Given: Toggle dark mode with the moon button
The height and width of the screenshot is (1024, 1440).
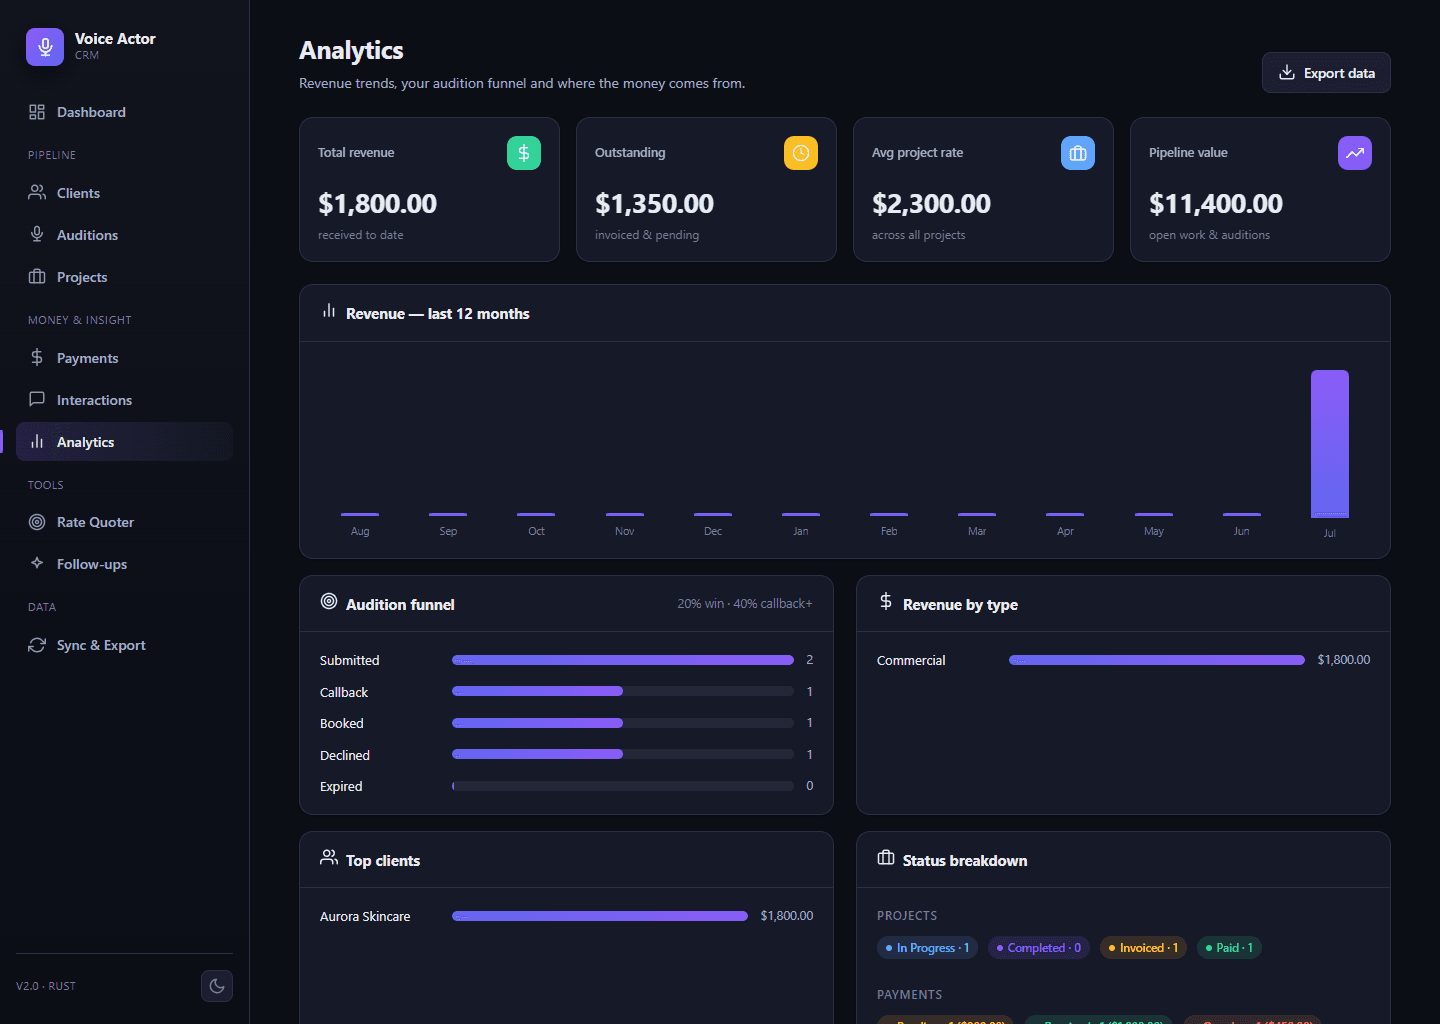Looking at the screenshot, I should click(217, 986).
